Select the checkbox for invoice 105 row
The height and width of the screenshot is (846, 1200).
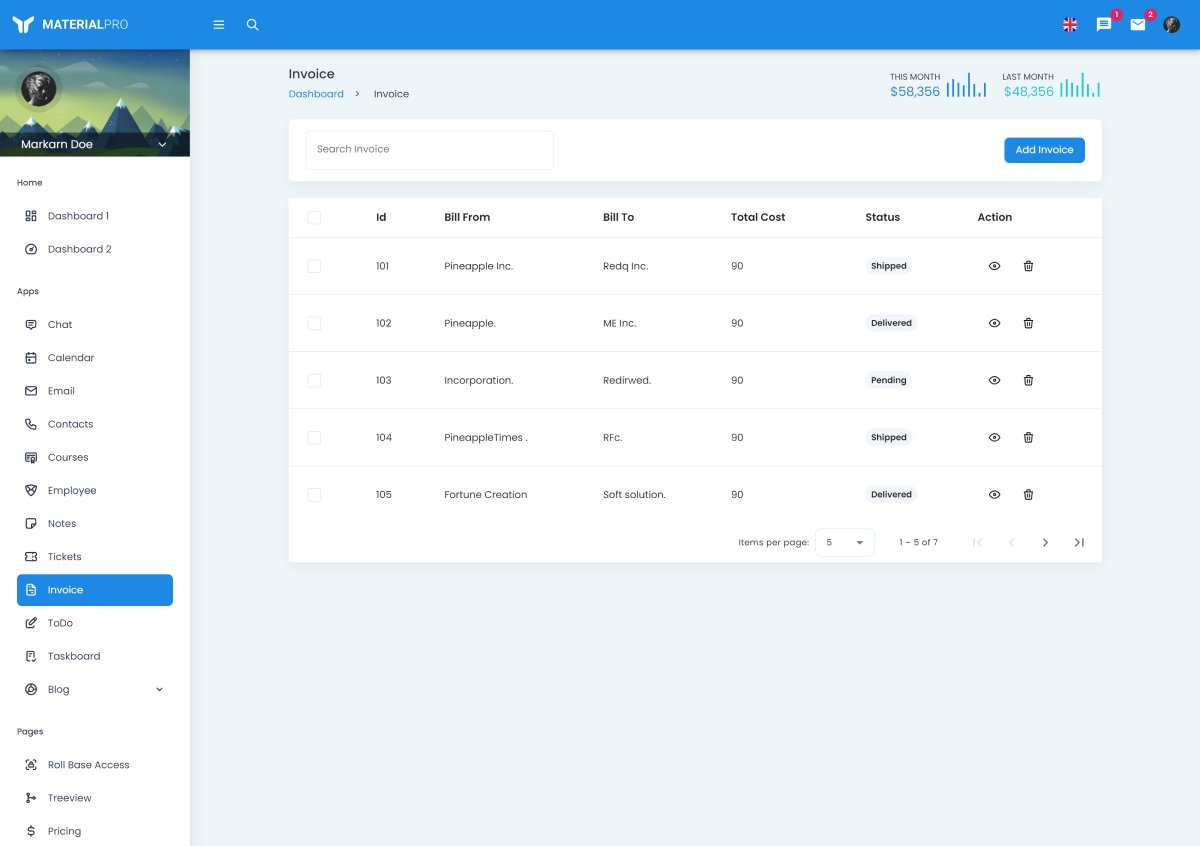314,495
